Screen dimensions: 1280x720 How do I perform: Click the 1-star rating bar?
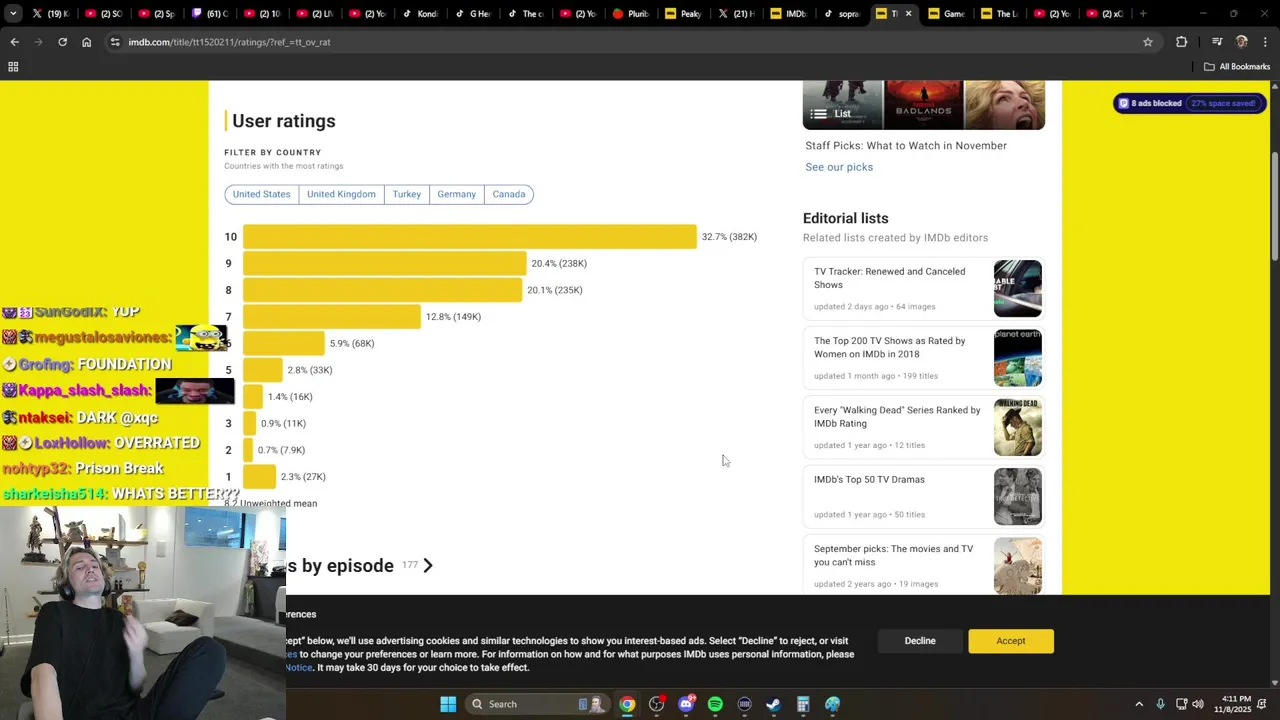[259, 477]
